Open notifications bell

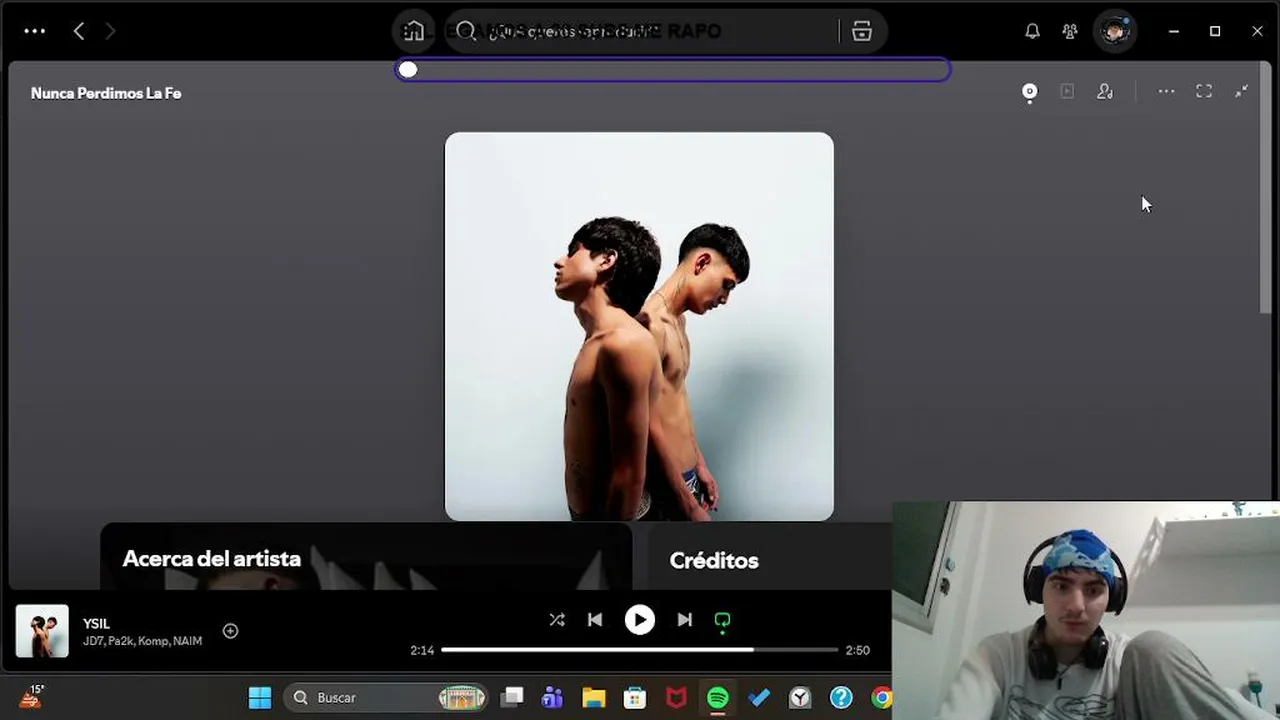pos(1032,31)
